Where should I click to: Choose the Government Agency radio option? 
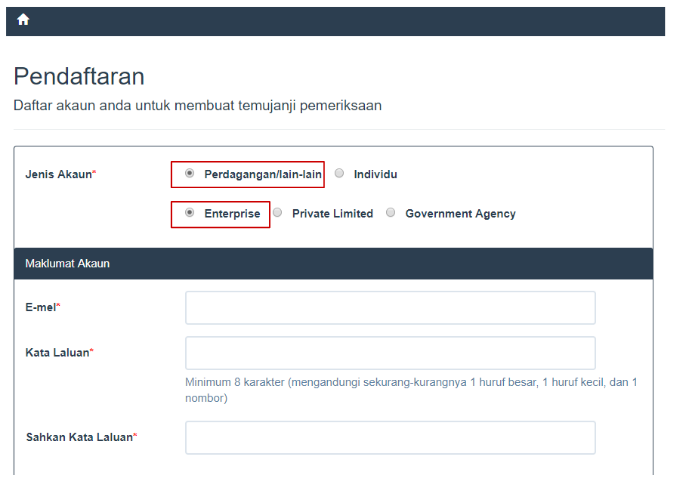391,213
